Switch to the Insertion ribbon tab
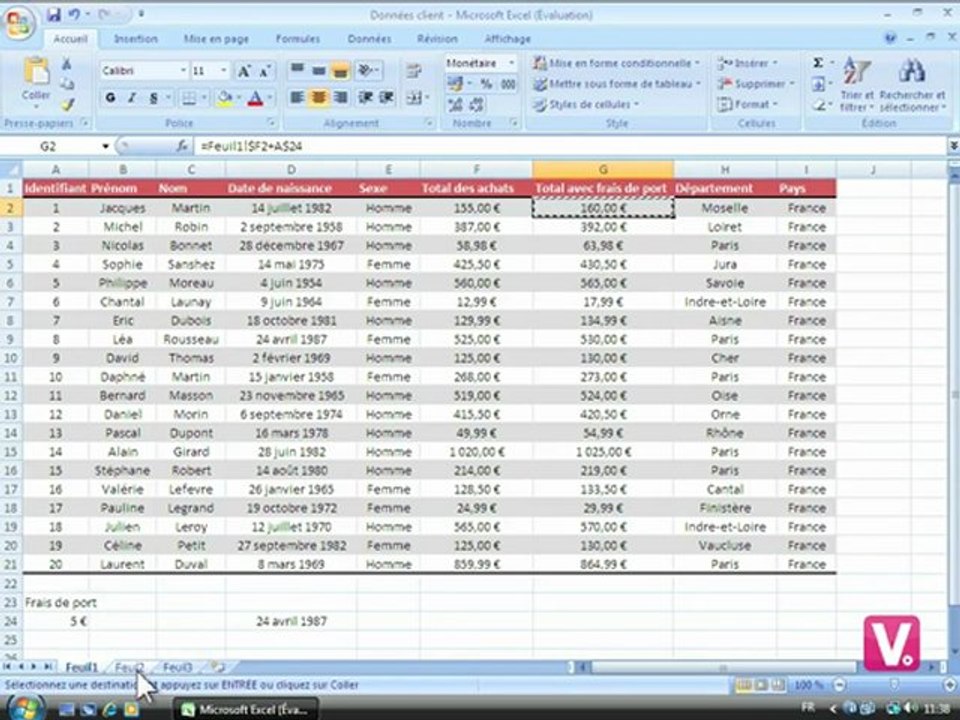Viewport: 960px width, 720px height. (x=136, y=39)
